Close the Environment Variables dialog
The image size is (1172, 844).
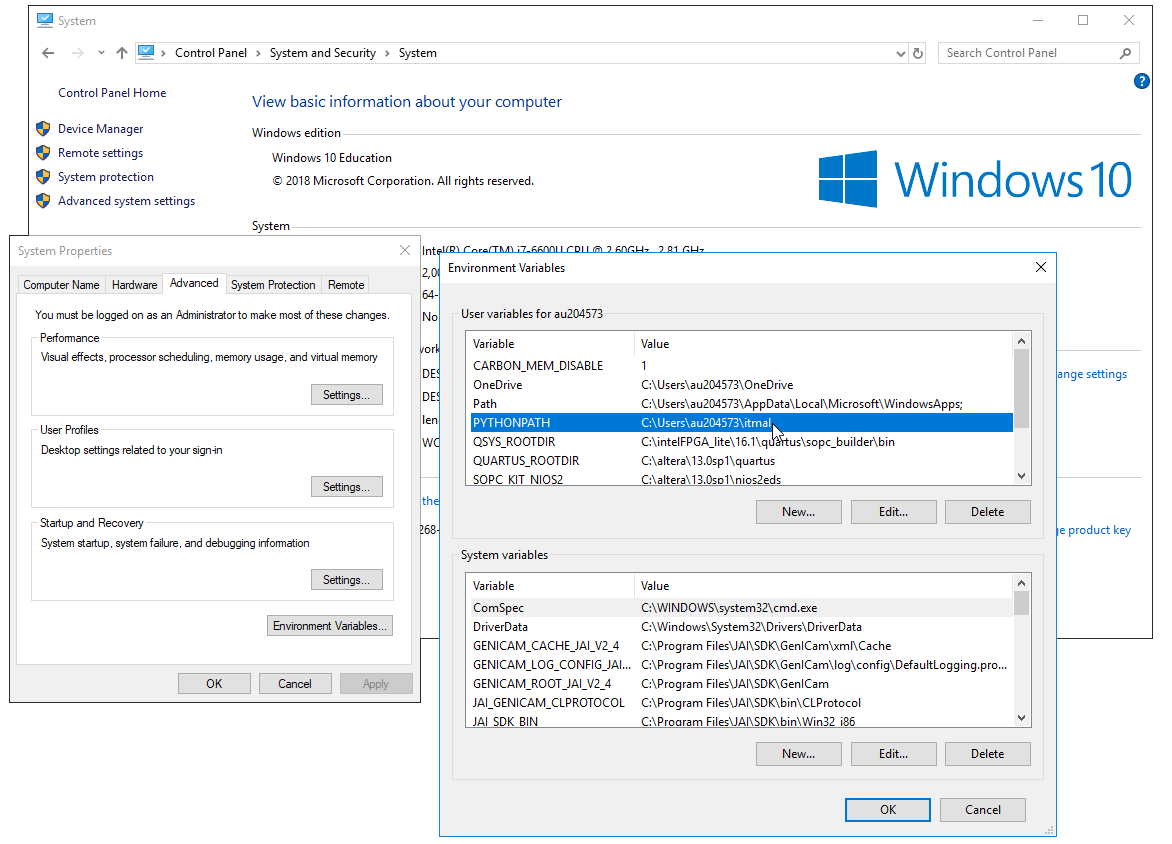(1040, 268)
